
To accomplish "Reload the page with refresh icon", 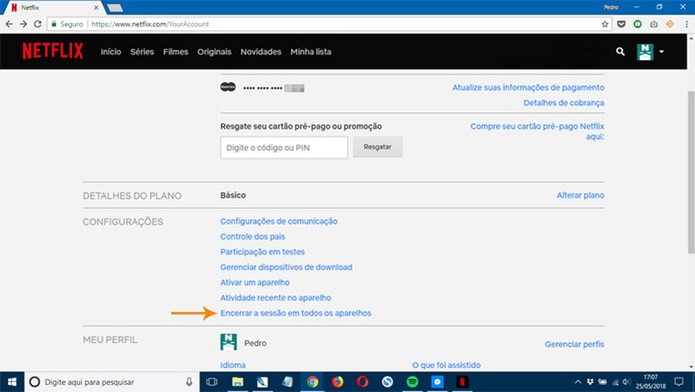I will pyautogui.click(x=38, y=24).
